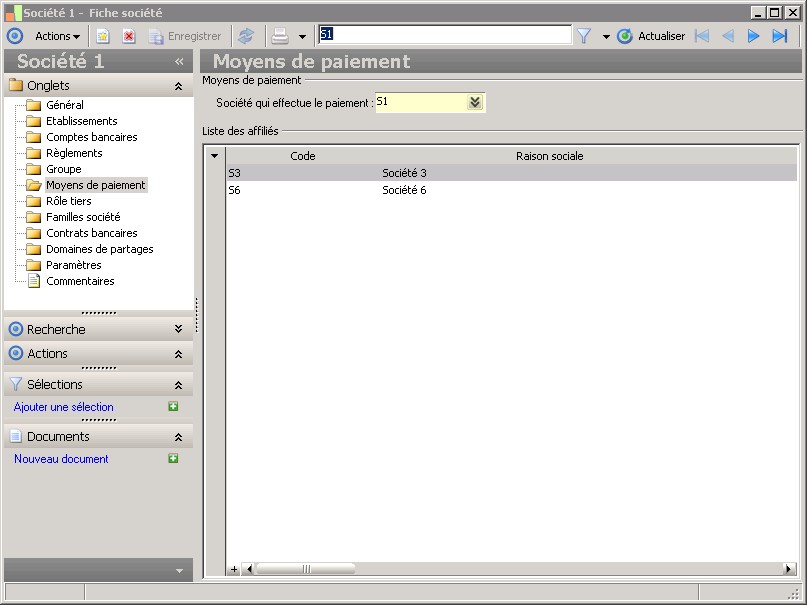Click the Recherche section icon
This screenshot has width=807, height=605.
pyautogui.click(x=16, y=329)
